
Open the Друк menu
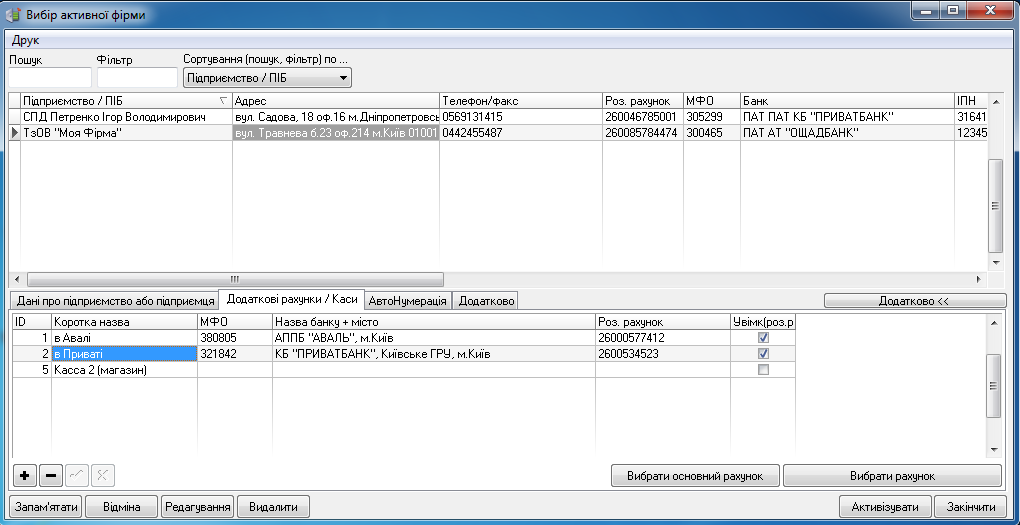(x=25, y=40)
